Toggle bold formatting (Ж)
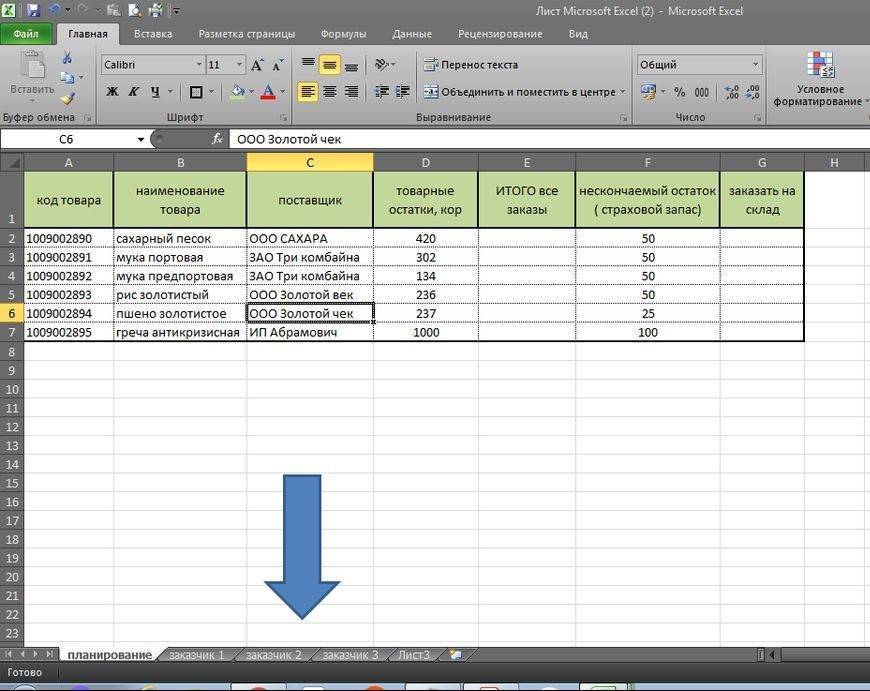Viewport: 870px width, 691px height. (x=111, y=91)
